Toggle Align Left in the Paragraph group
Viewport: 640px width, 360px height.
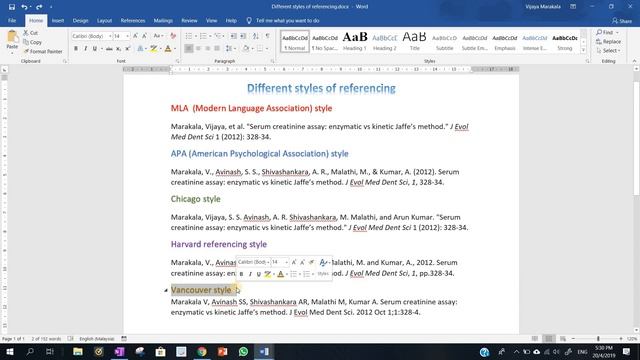189,49
